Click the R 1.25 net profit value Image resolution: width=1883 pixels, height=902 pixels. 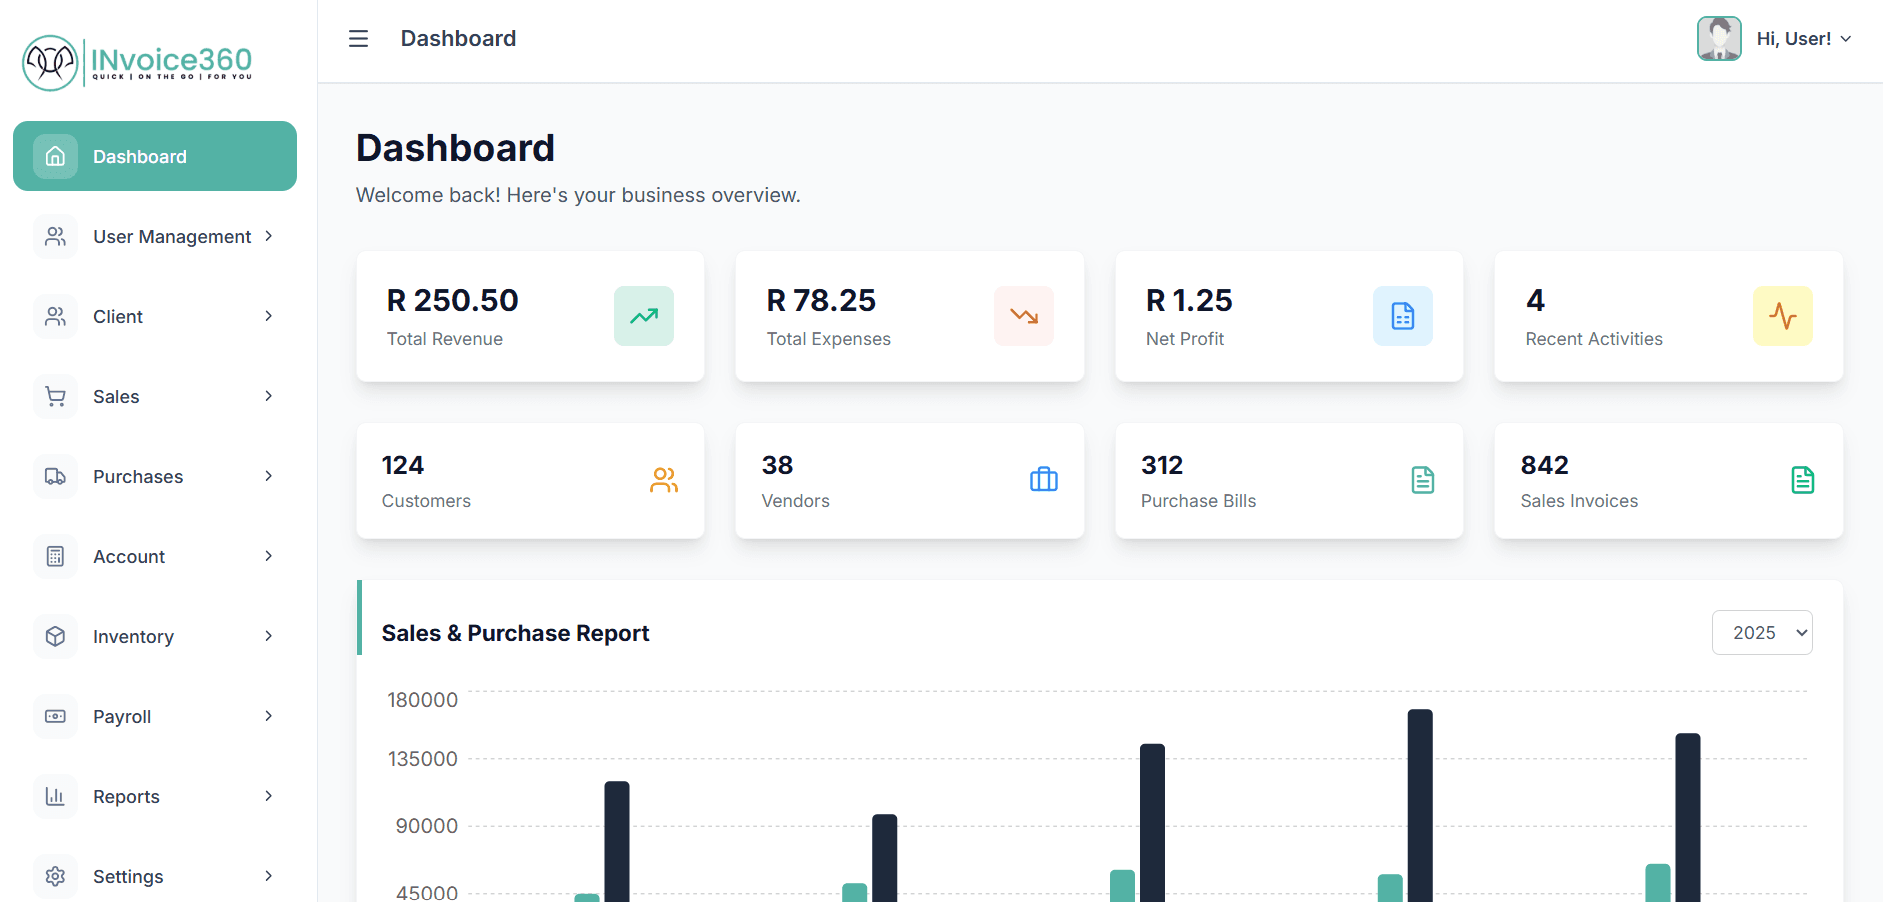pyautogui.click(x=1189, y=300)
